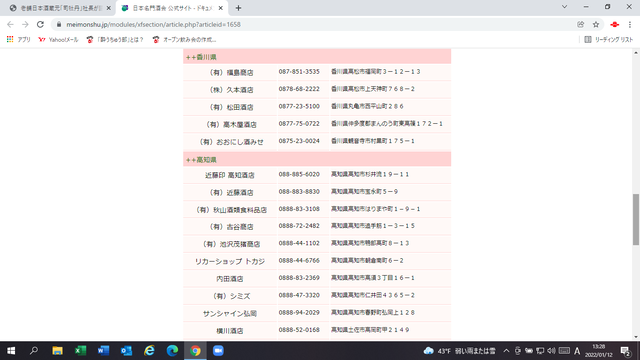Screen dimensions: 640x360
Task: Close the 日本名門酒会 tab
Action: pos(220,8)
